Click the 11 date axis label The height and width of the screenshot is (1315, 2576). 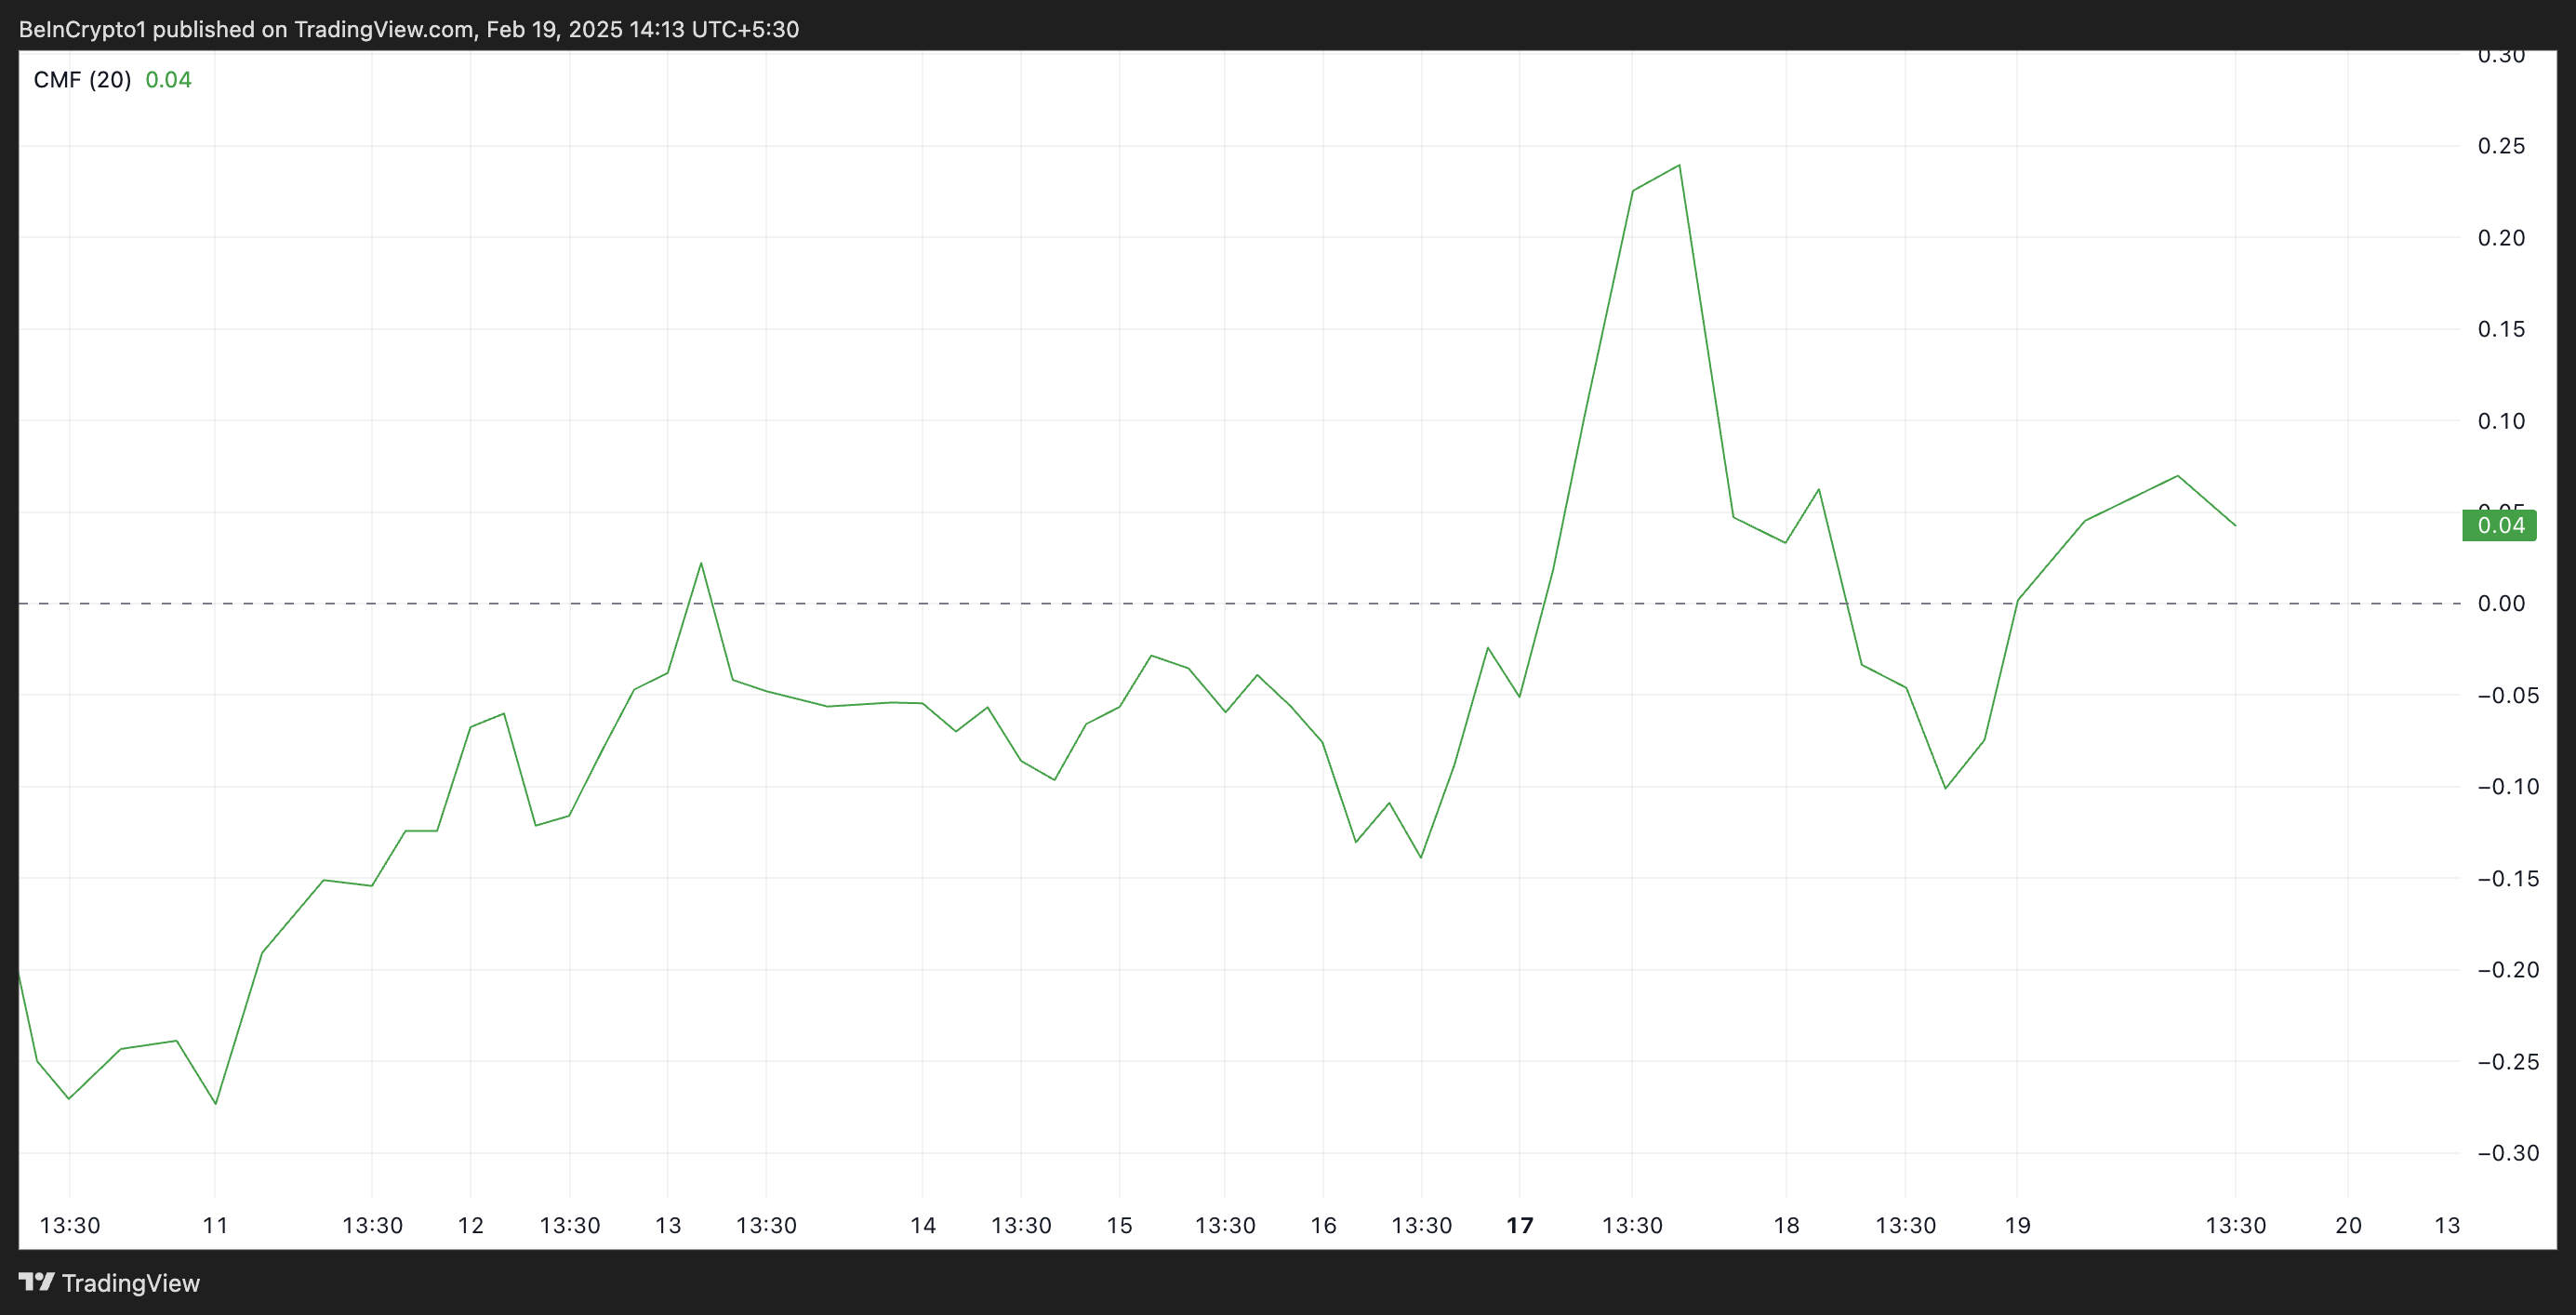point(215,1225)
